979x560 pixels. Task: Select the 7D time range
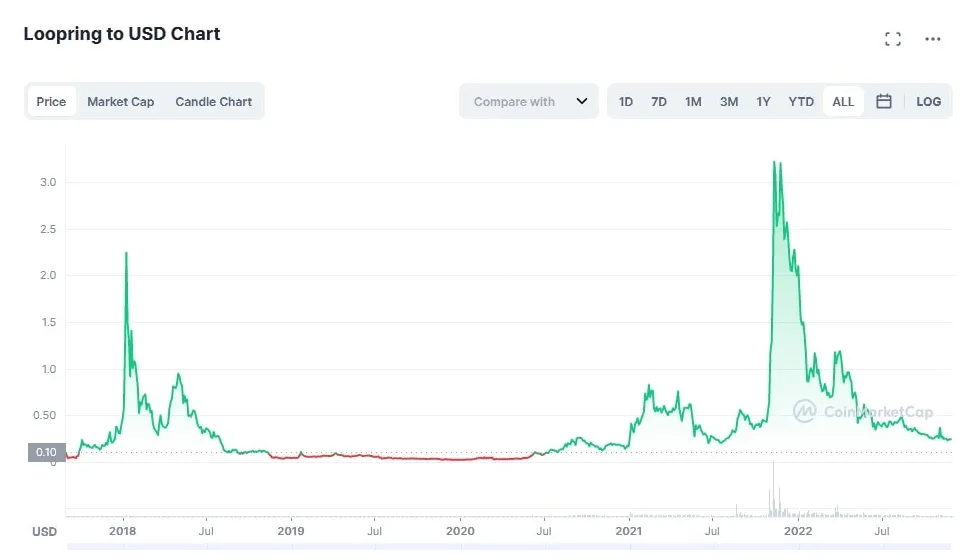click(659, 102)
